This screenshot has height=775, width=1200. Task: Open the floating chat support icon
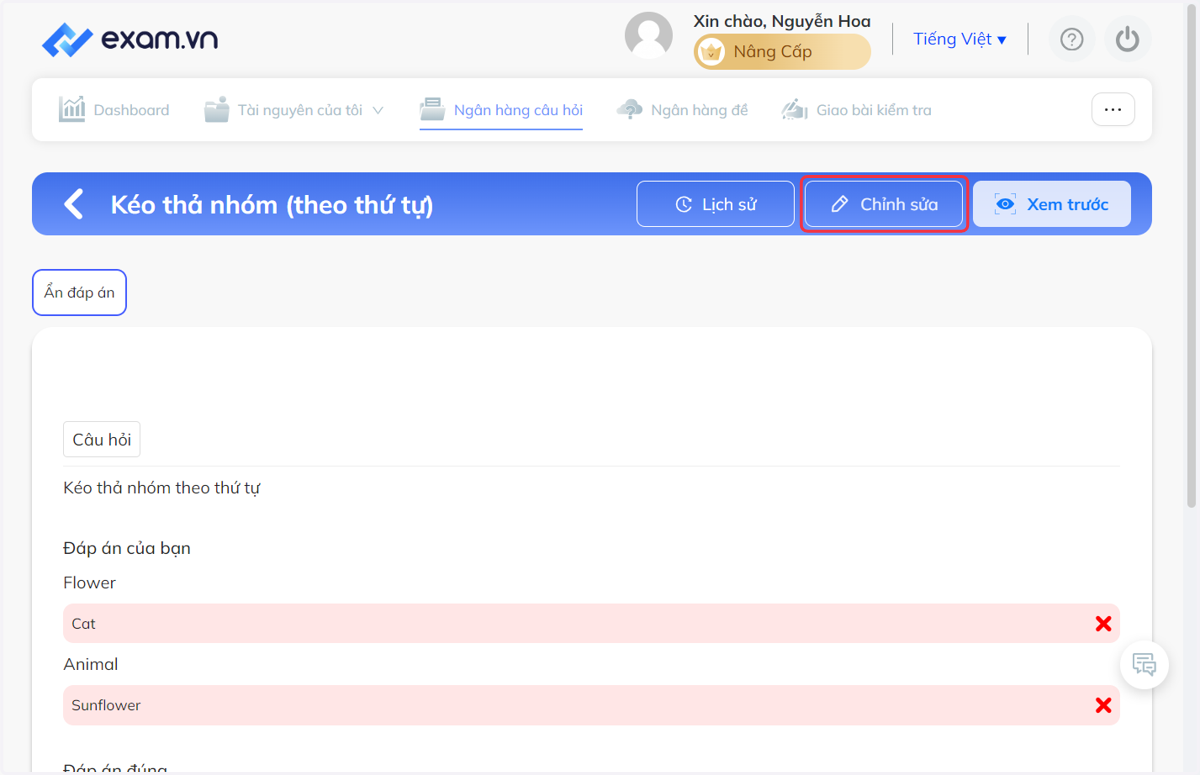(1144, 664)
